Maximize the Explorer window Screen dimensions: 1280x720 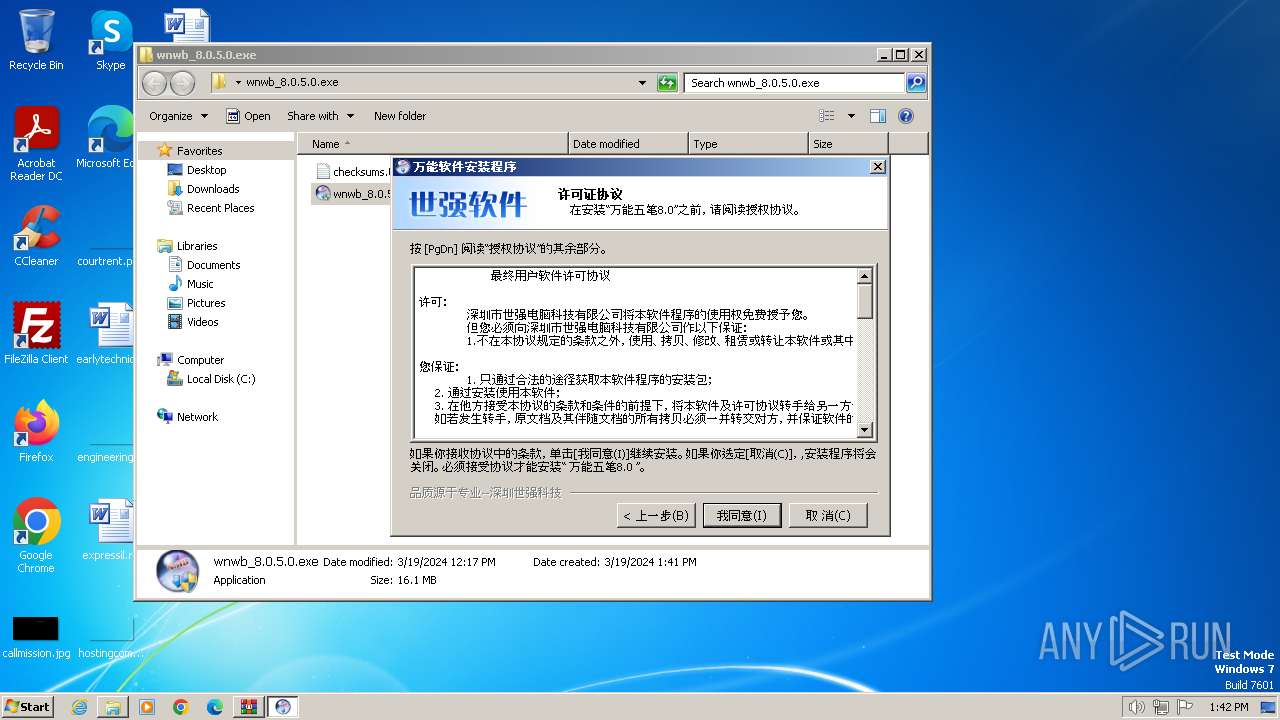pyautogui.click(x=900, y=55)
